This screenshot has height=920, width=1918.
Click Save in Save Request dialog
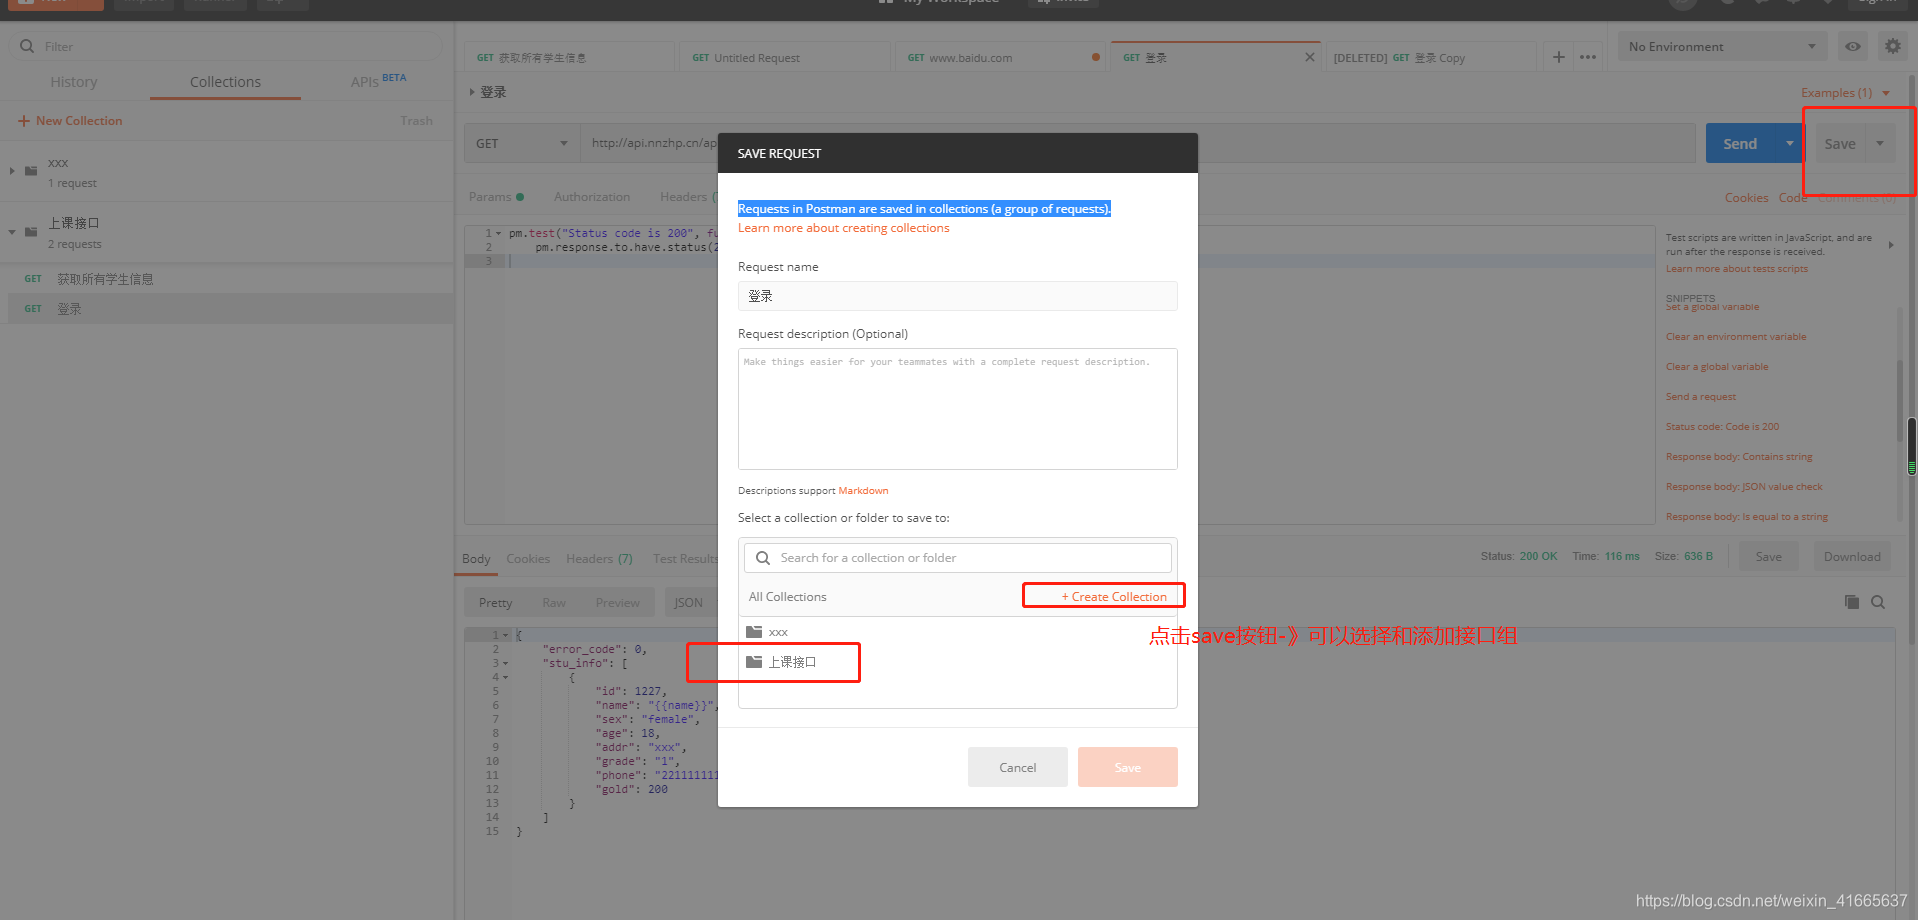tap(1128, 767)
